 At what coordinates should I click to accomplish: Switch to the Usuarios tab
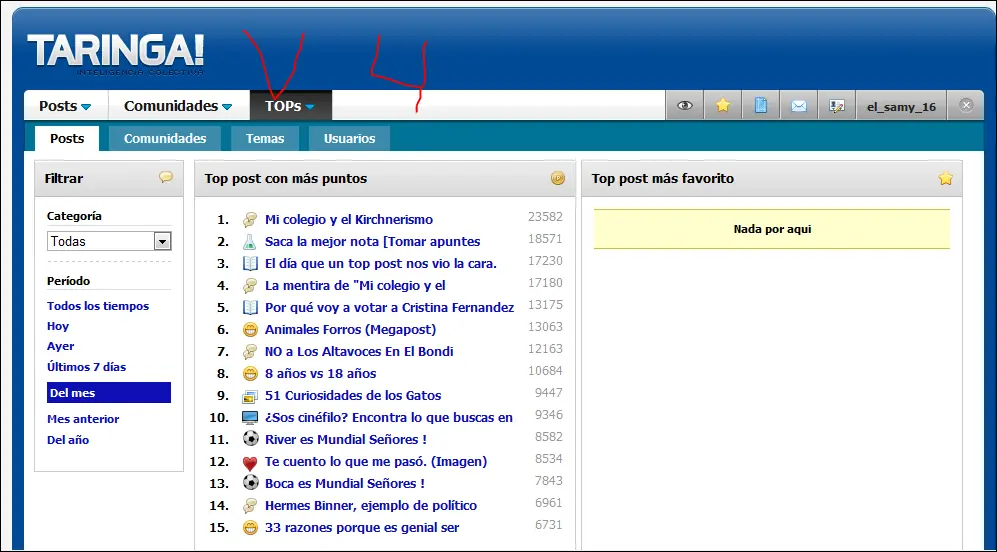(x=349, y=139)
